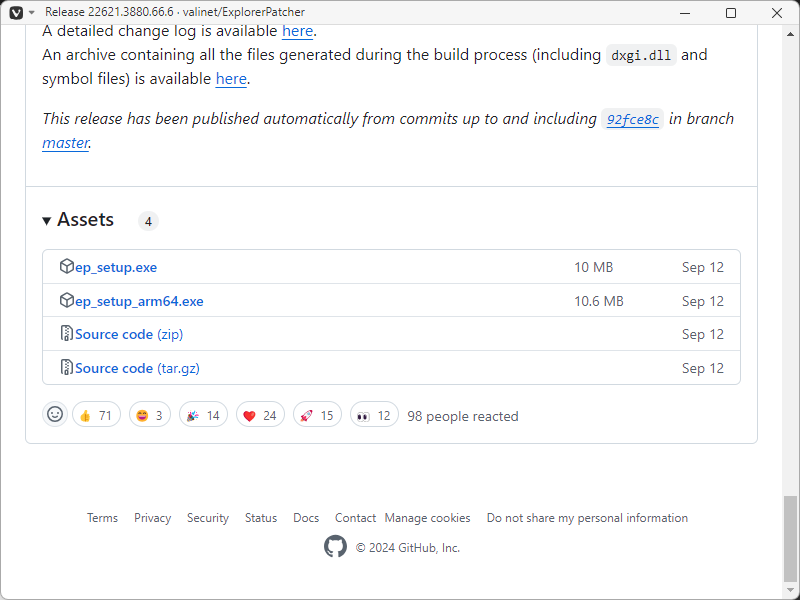Click the 'dxgi.dll' code text
The height and width of the screenshot is (600, 800).
641,56
